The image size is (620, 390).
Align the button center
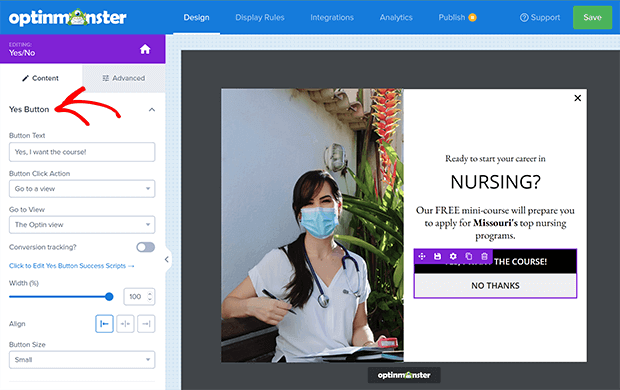125,324
